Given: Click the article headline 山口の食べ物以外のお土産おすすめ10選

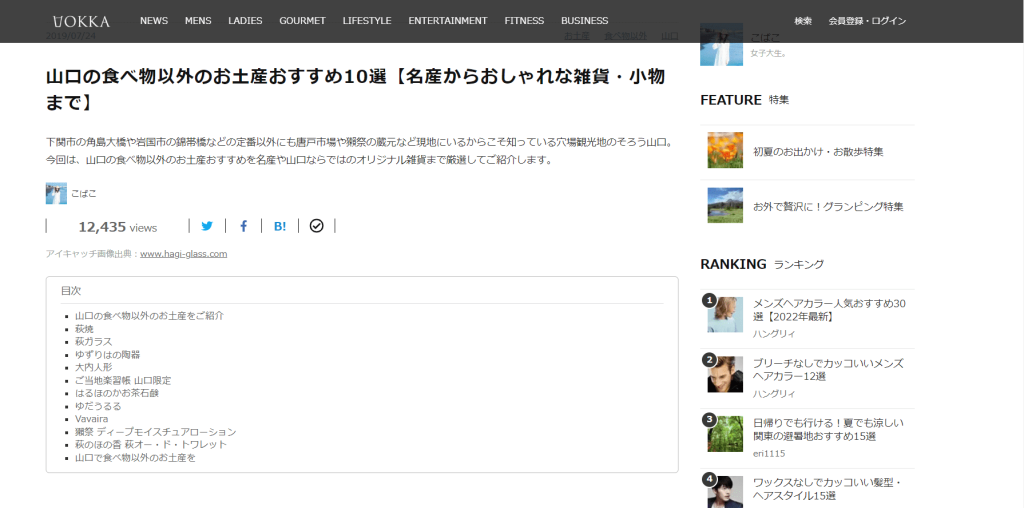Looking at the screenshot, I should (356, 89).
